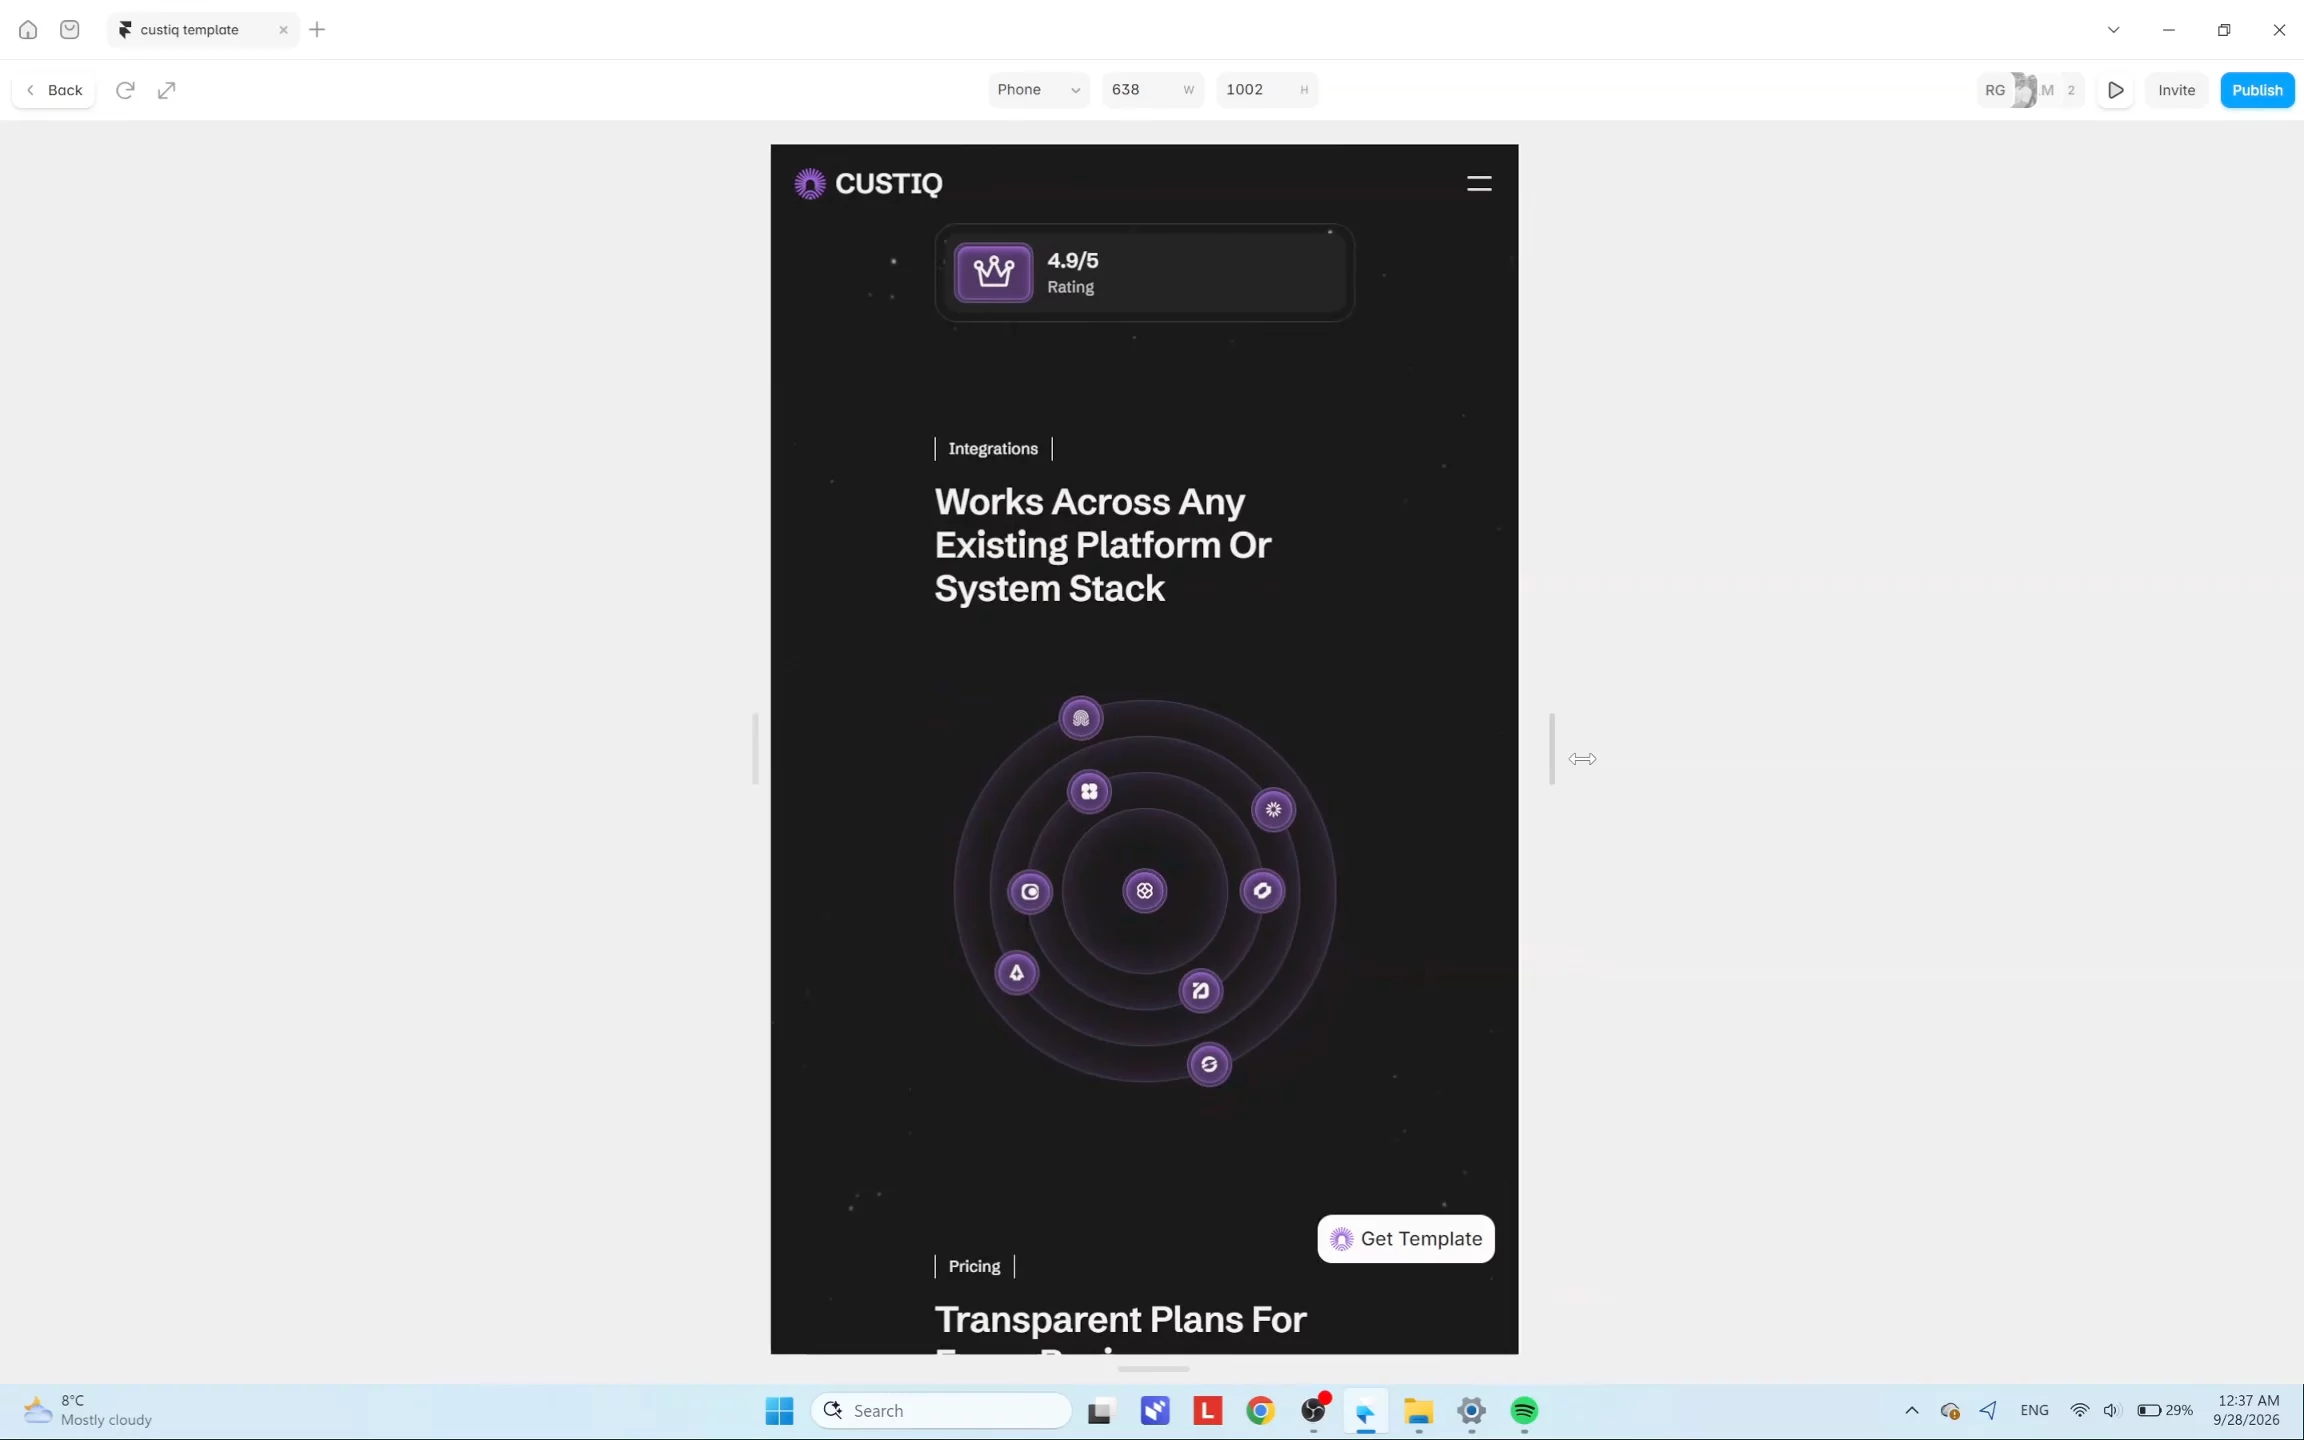The image size is (2304, 1440).
Task: Select the center orbit integration icon
Action: (x=1145, y=891)
